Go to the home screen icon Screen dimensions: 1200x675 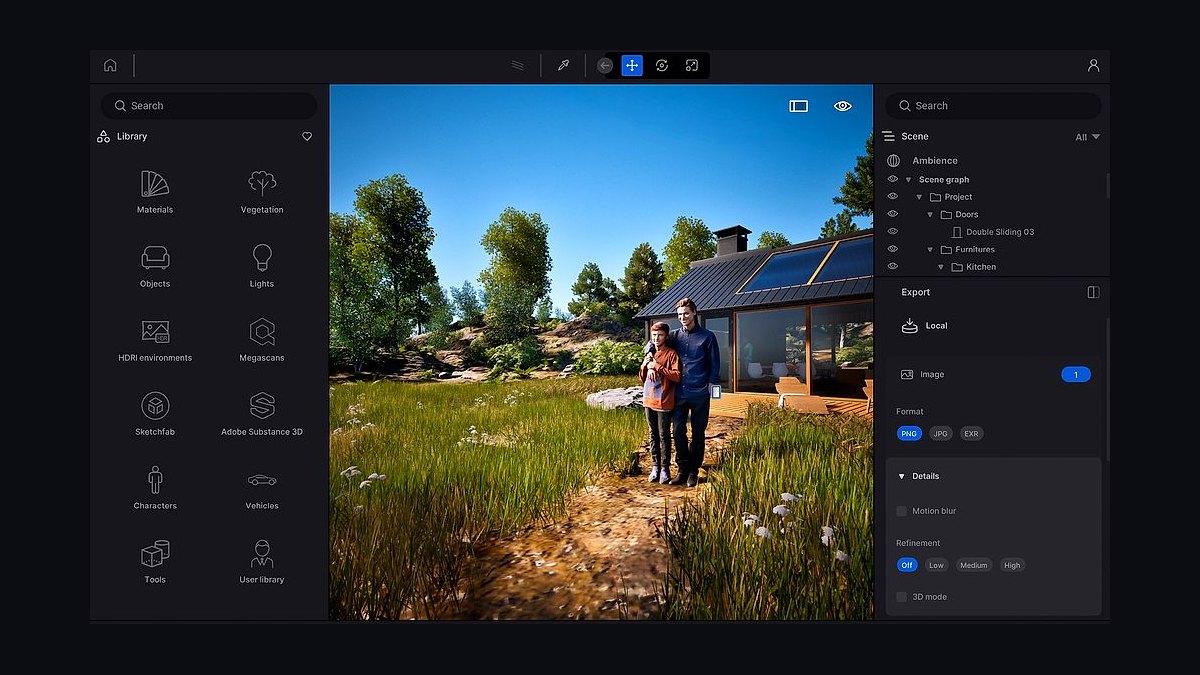[x=110, y=65]
